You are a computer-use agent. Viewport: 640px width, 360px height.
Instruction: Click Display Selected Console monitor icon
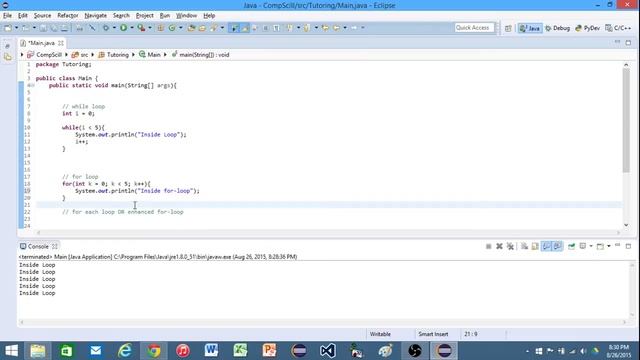(583, 246)
